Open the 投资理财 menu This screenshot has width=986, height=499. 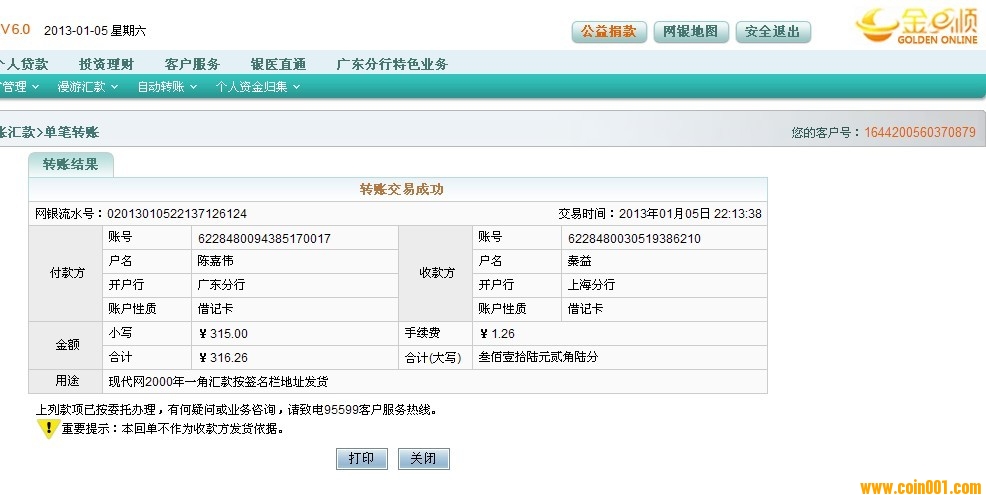point(106,64)
